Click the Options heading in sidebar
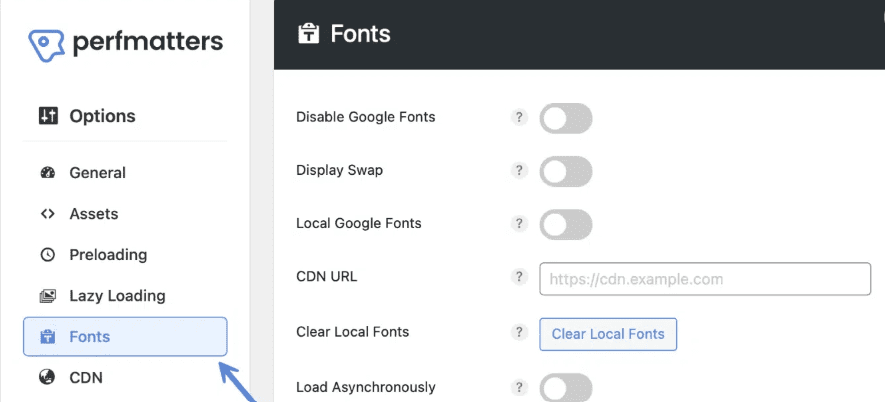 (x=102, y=116)
